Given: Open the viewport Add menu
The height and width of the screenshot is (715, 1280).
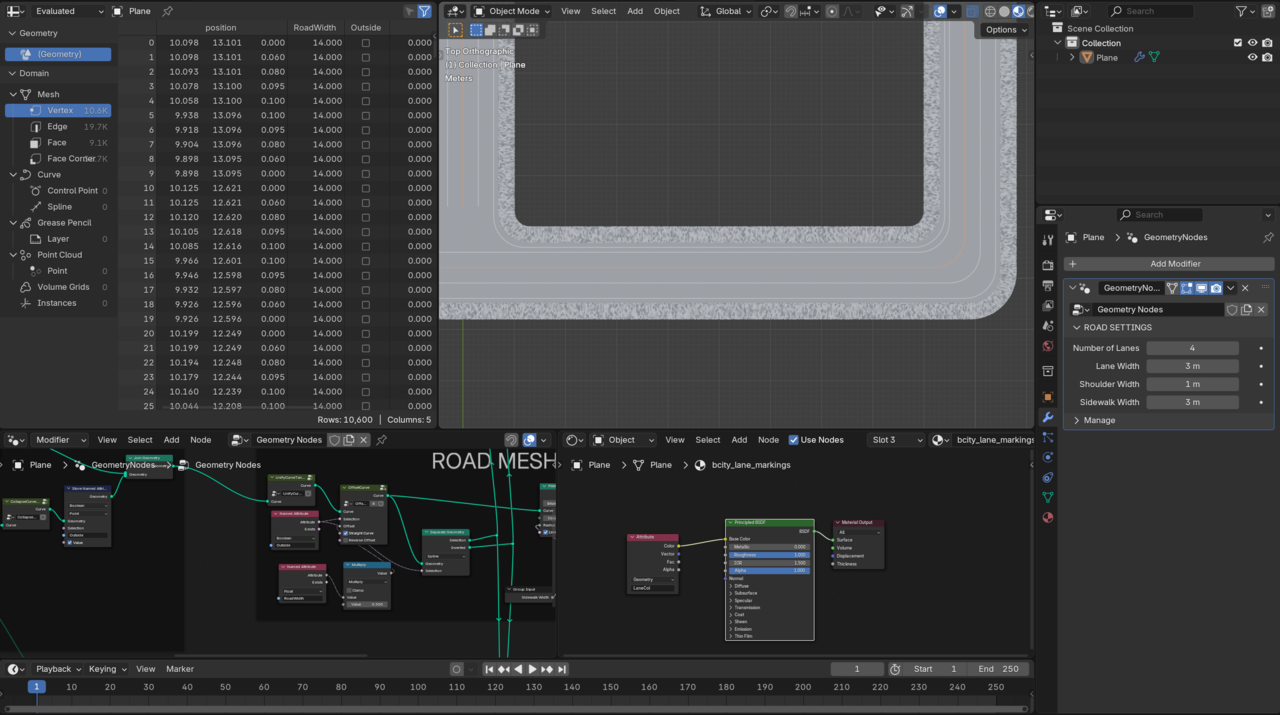Looking at the screenshot, I should [635, 11].
